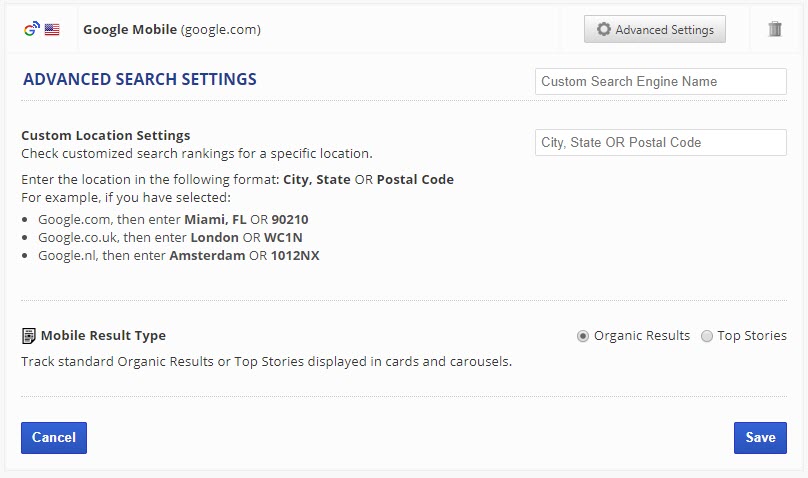Open the Advanced Settings button text
The image size is (808, 478).
pos(664,30)
